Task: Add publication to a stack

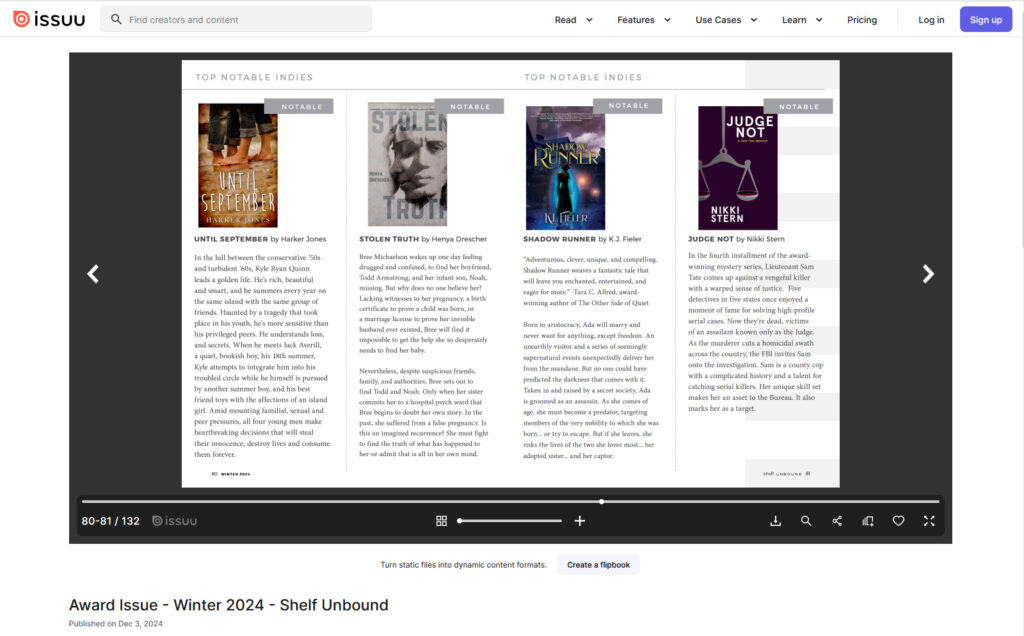Action: tap(868, 521)
